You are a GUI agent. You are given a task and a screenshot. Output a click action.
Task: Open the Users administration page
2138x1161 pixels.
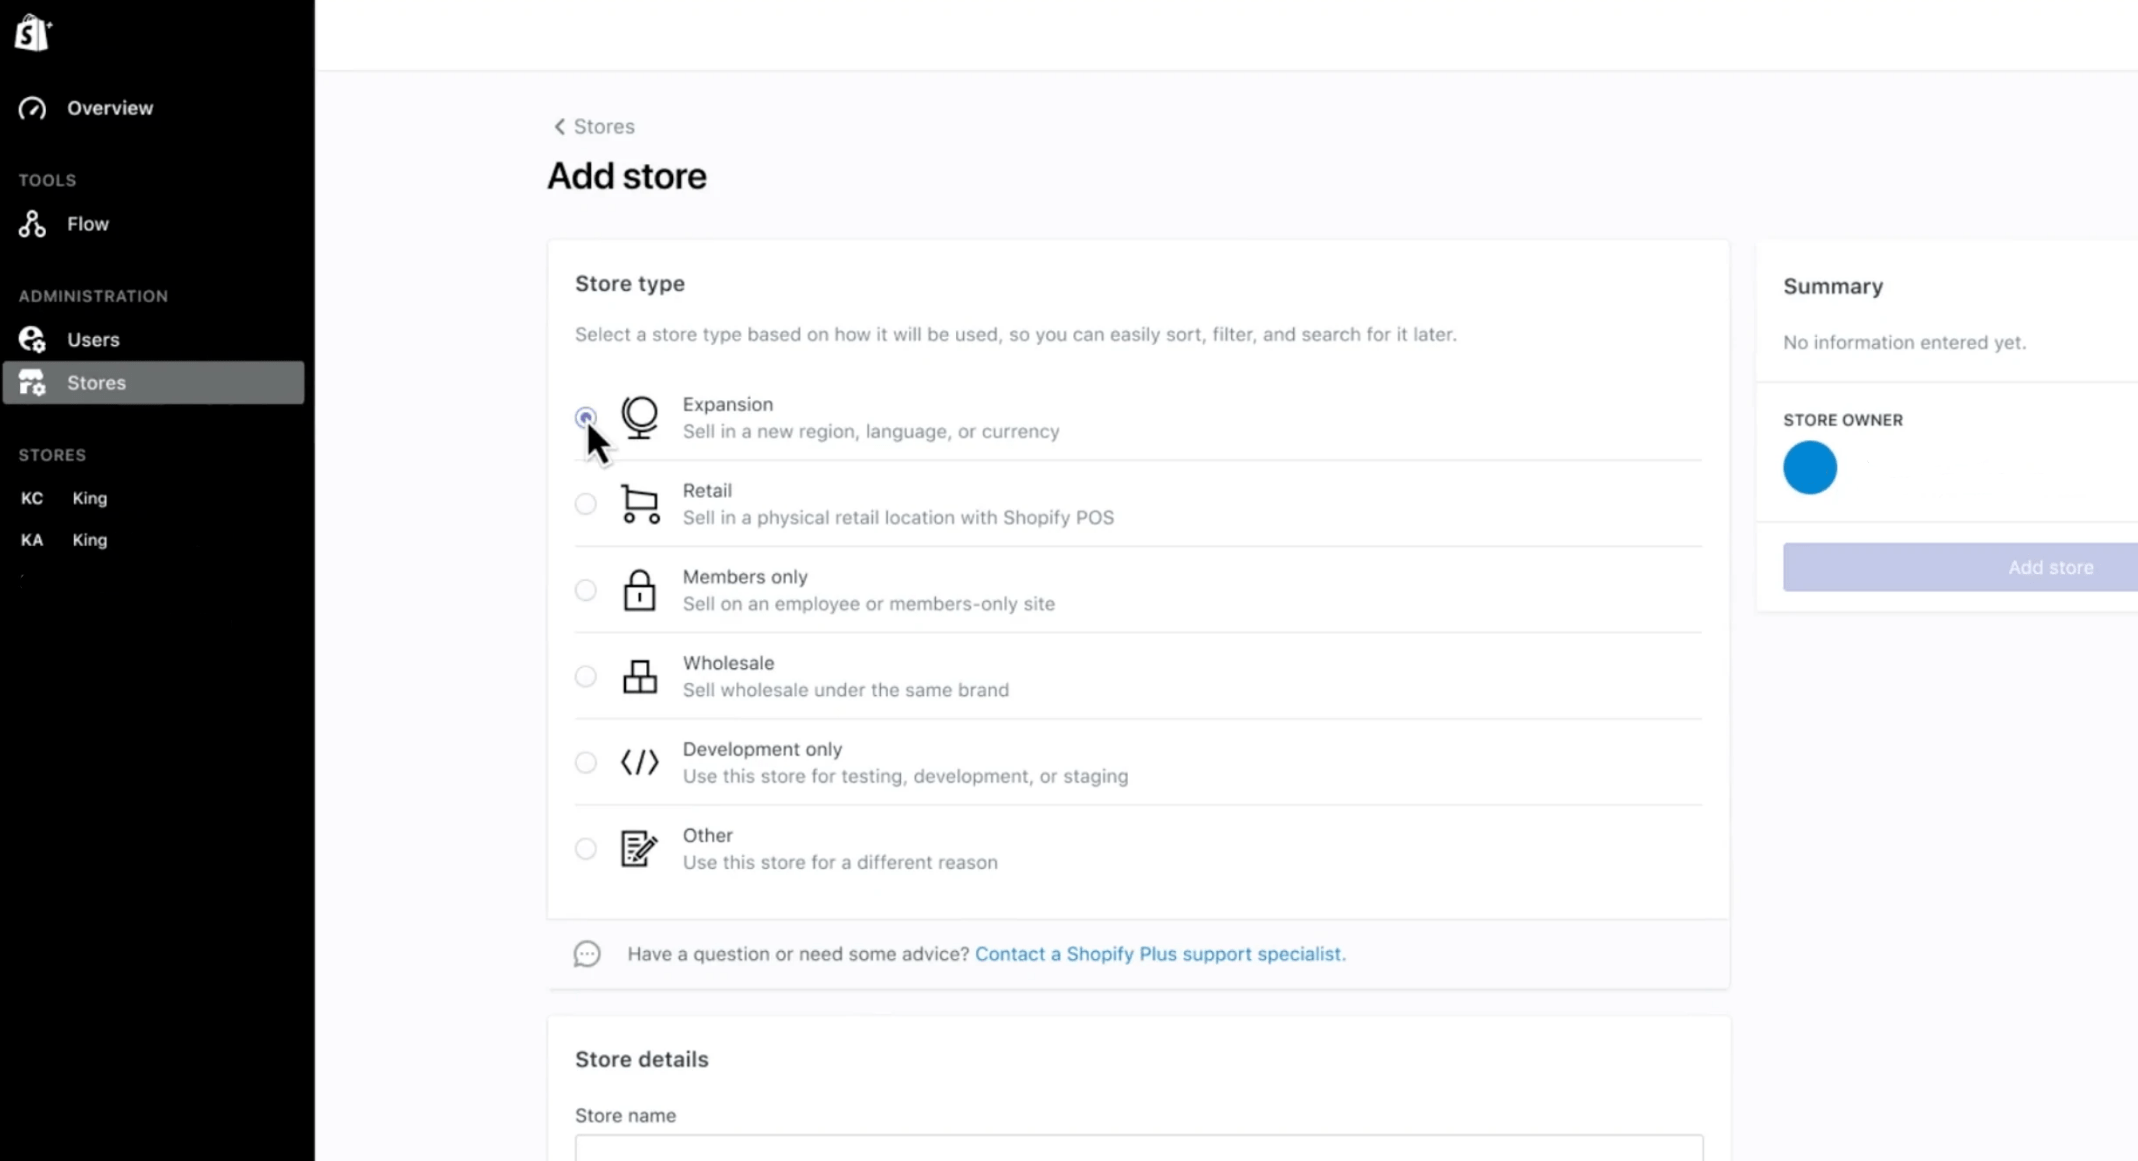click(93, 339)
